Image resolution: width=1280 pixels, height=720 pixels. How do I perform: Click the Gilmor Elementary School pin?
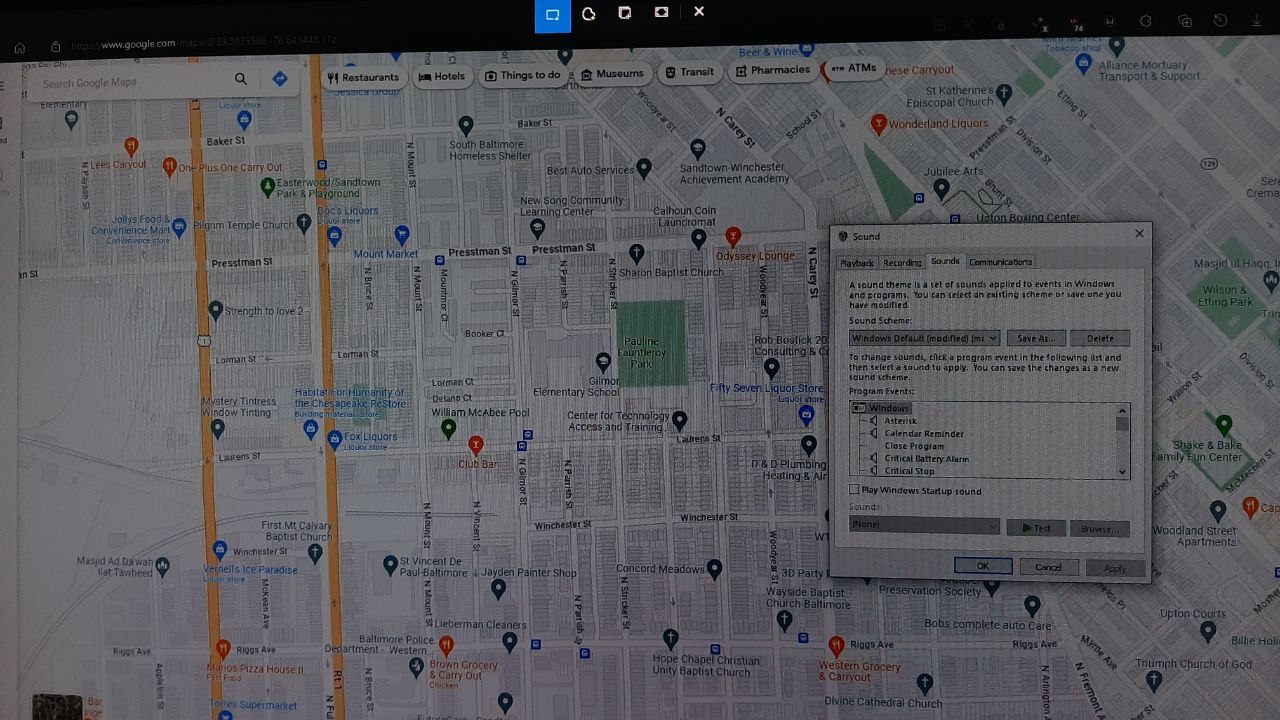coord(603,361)
